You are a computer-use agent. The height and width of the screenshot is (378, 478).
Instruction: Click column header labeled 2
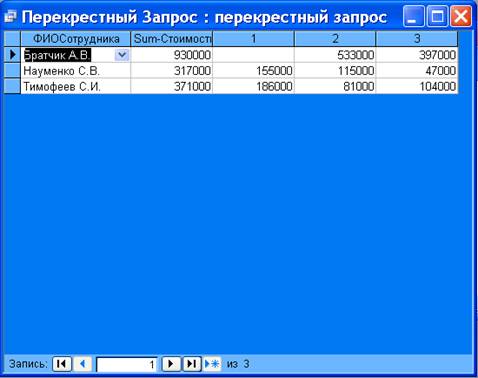[x=335, y=39]
